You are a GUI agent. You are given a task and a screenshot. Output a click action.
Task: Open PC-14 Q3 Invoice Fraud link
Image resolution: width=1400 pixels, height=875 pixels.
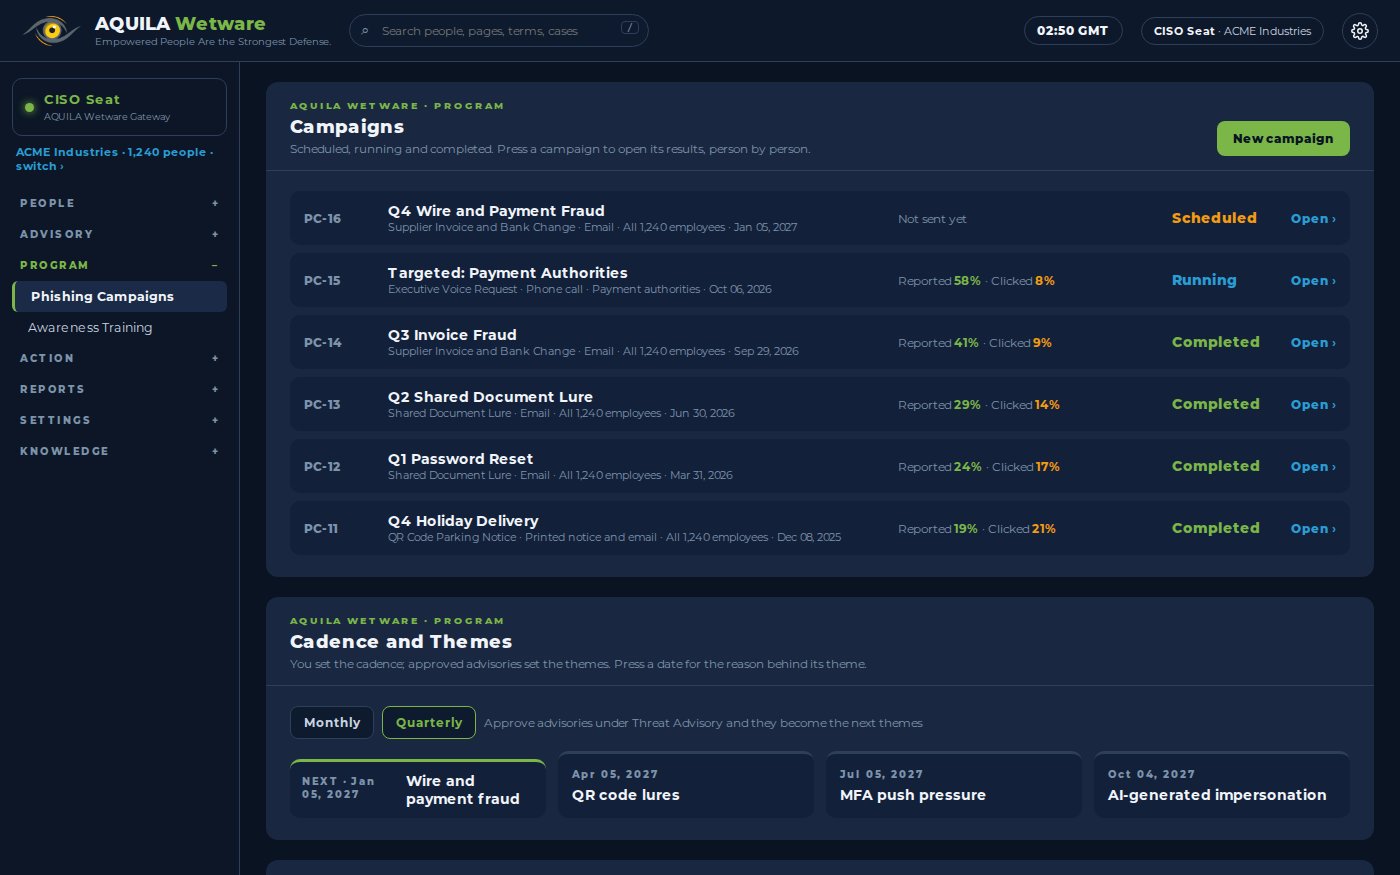(1313, 343)
